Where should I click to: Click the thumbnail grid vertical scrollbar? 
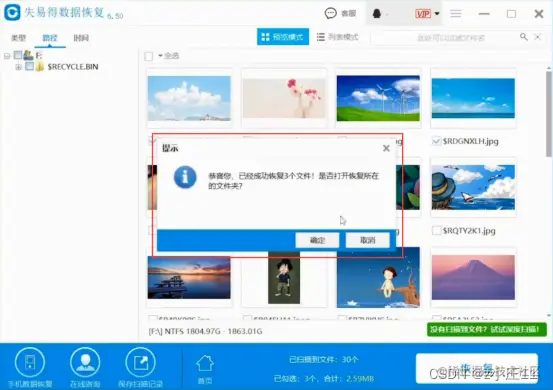click(549, 114)
